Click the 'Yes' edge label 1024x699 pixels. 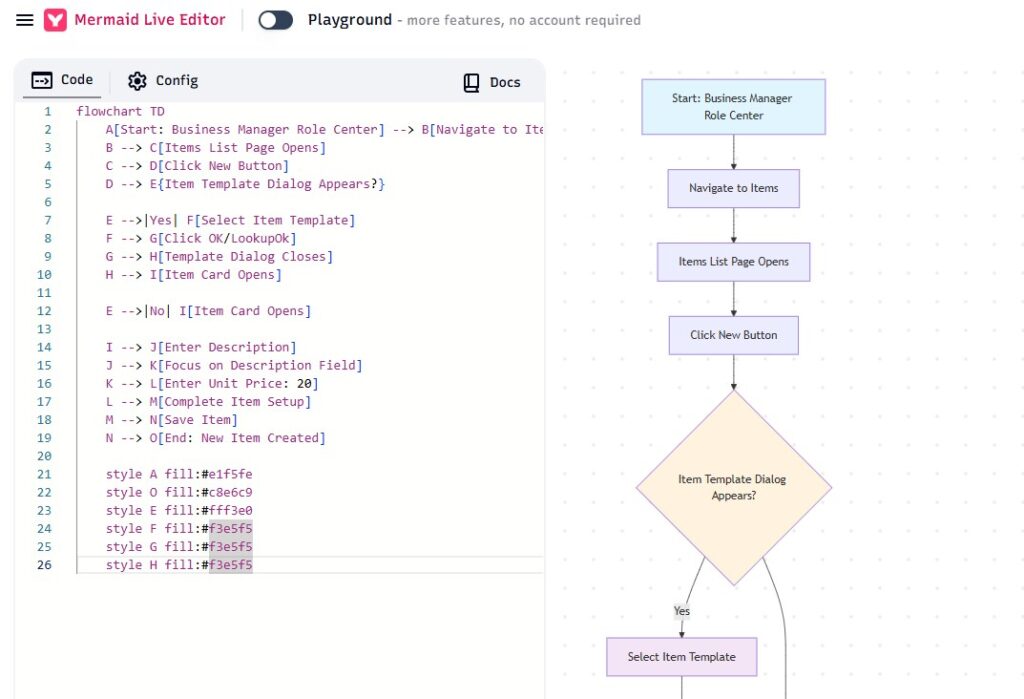[681, 611]
